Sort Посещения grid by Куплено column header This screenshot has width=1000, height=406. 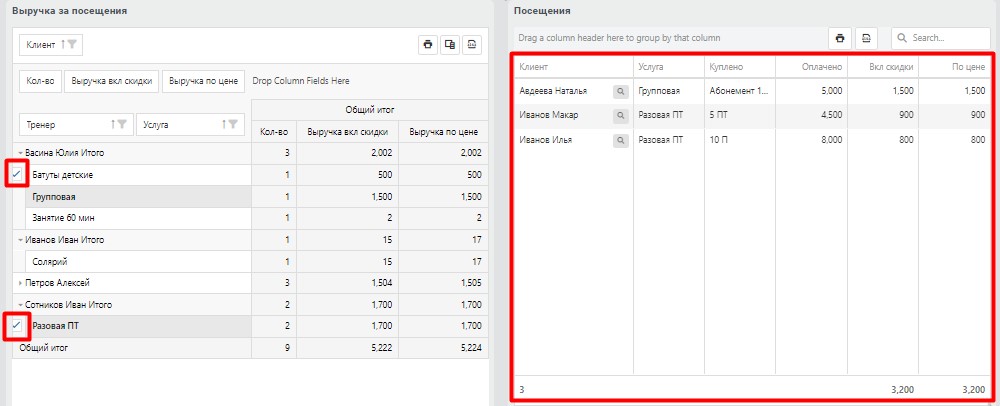(740, 67)
